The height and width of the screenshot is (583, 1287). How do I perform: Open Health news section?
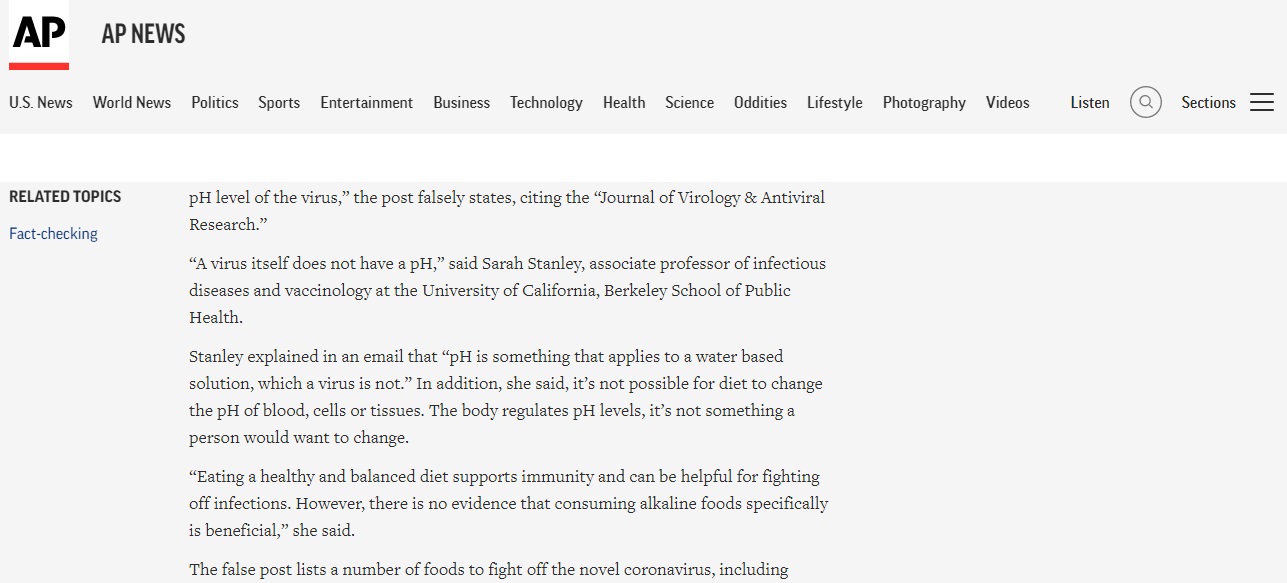pos(624,102)
